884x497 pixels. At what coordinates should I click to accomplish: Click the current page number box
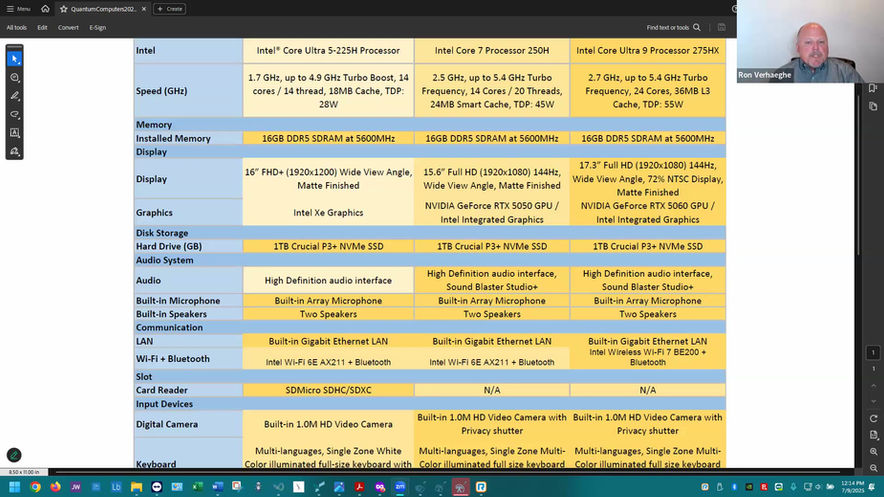tap(873, 353)
